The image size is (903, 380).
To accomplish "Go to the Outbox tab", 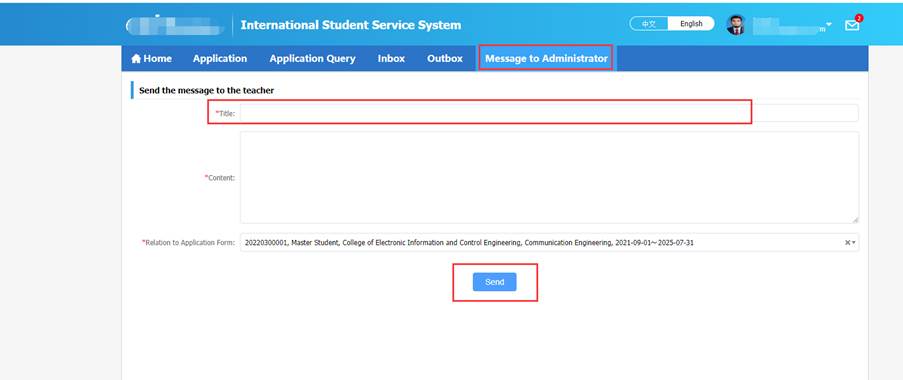I will point(445,59).
